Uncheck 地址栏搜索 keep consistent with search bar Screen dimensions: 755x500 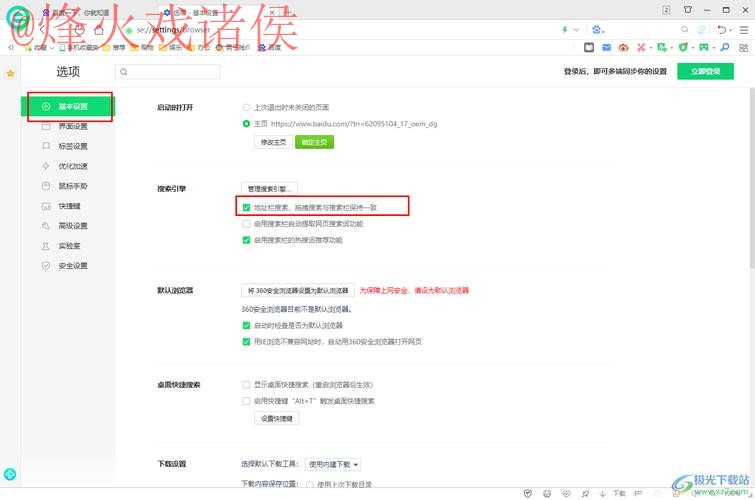point(246,208)
